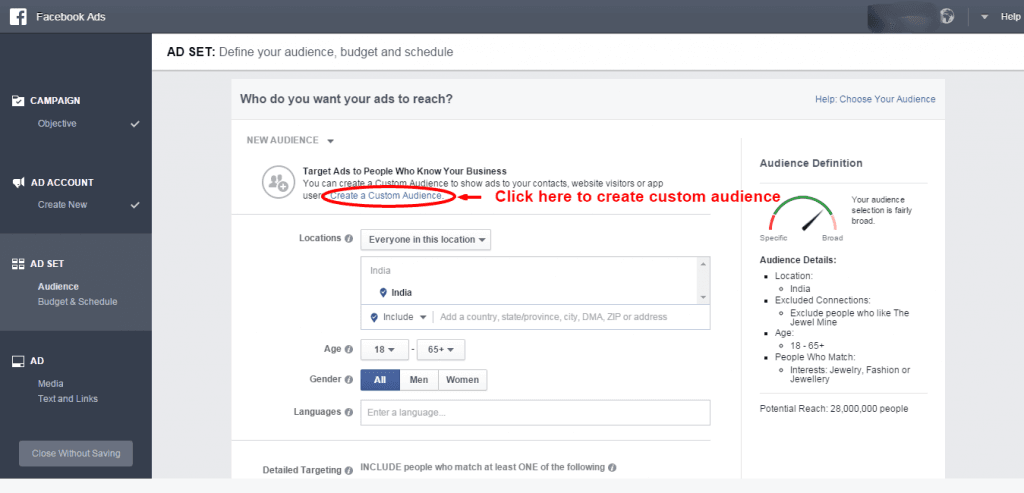Open the minimum age 18 dropdown
1024x493 pixels.
coord(385,350)
